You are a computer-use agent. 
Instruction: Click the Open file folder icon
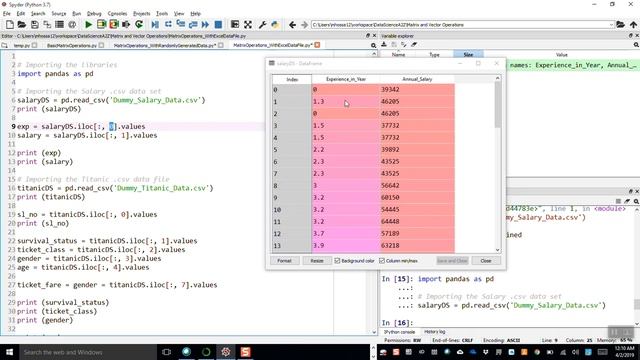(x=22, y=25)
